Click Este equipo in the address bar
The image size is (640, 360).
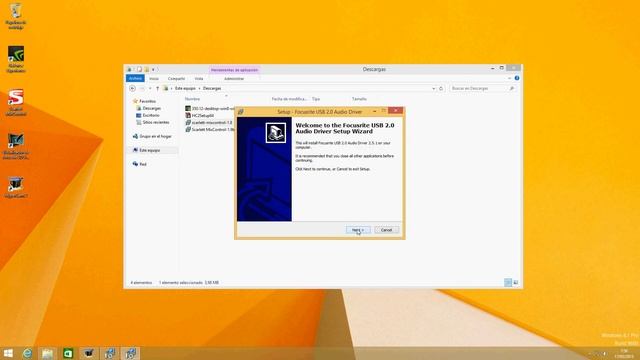pyautogui.click(x=185, y=88)
